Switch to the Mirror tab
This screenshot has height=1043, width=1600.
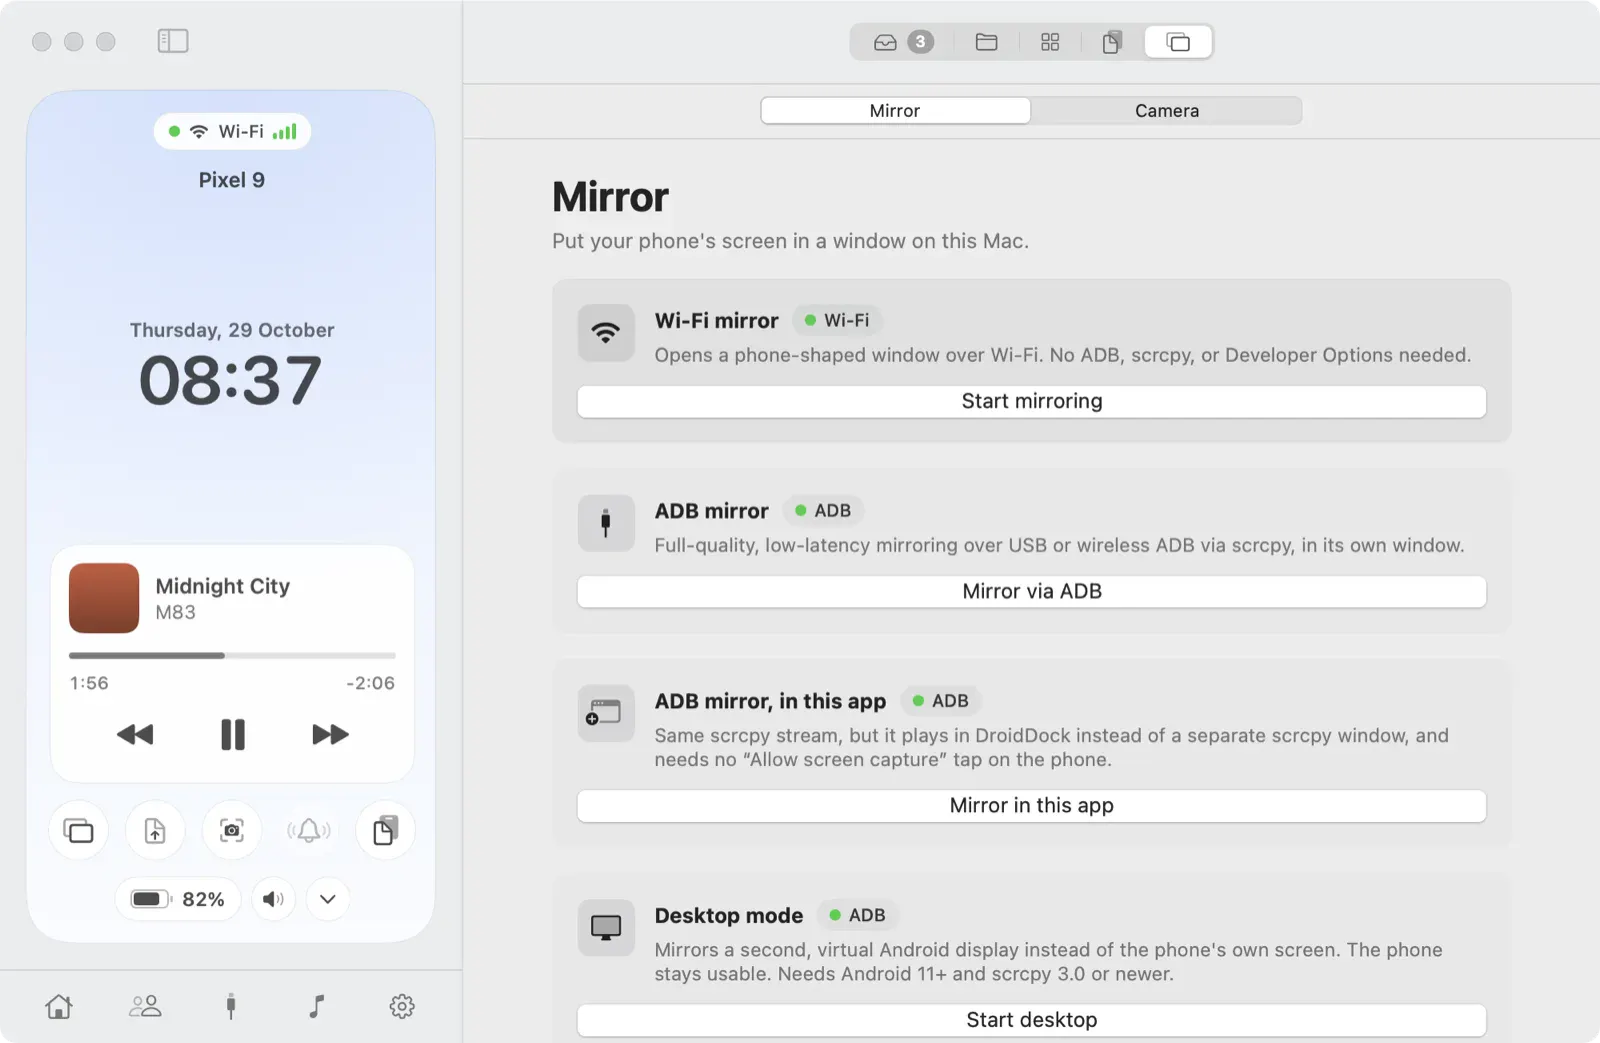tap(895, 110)
